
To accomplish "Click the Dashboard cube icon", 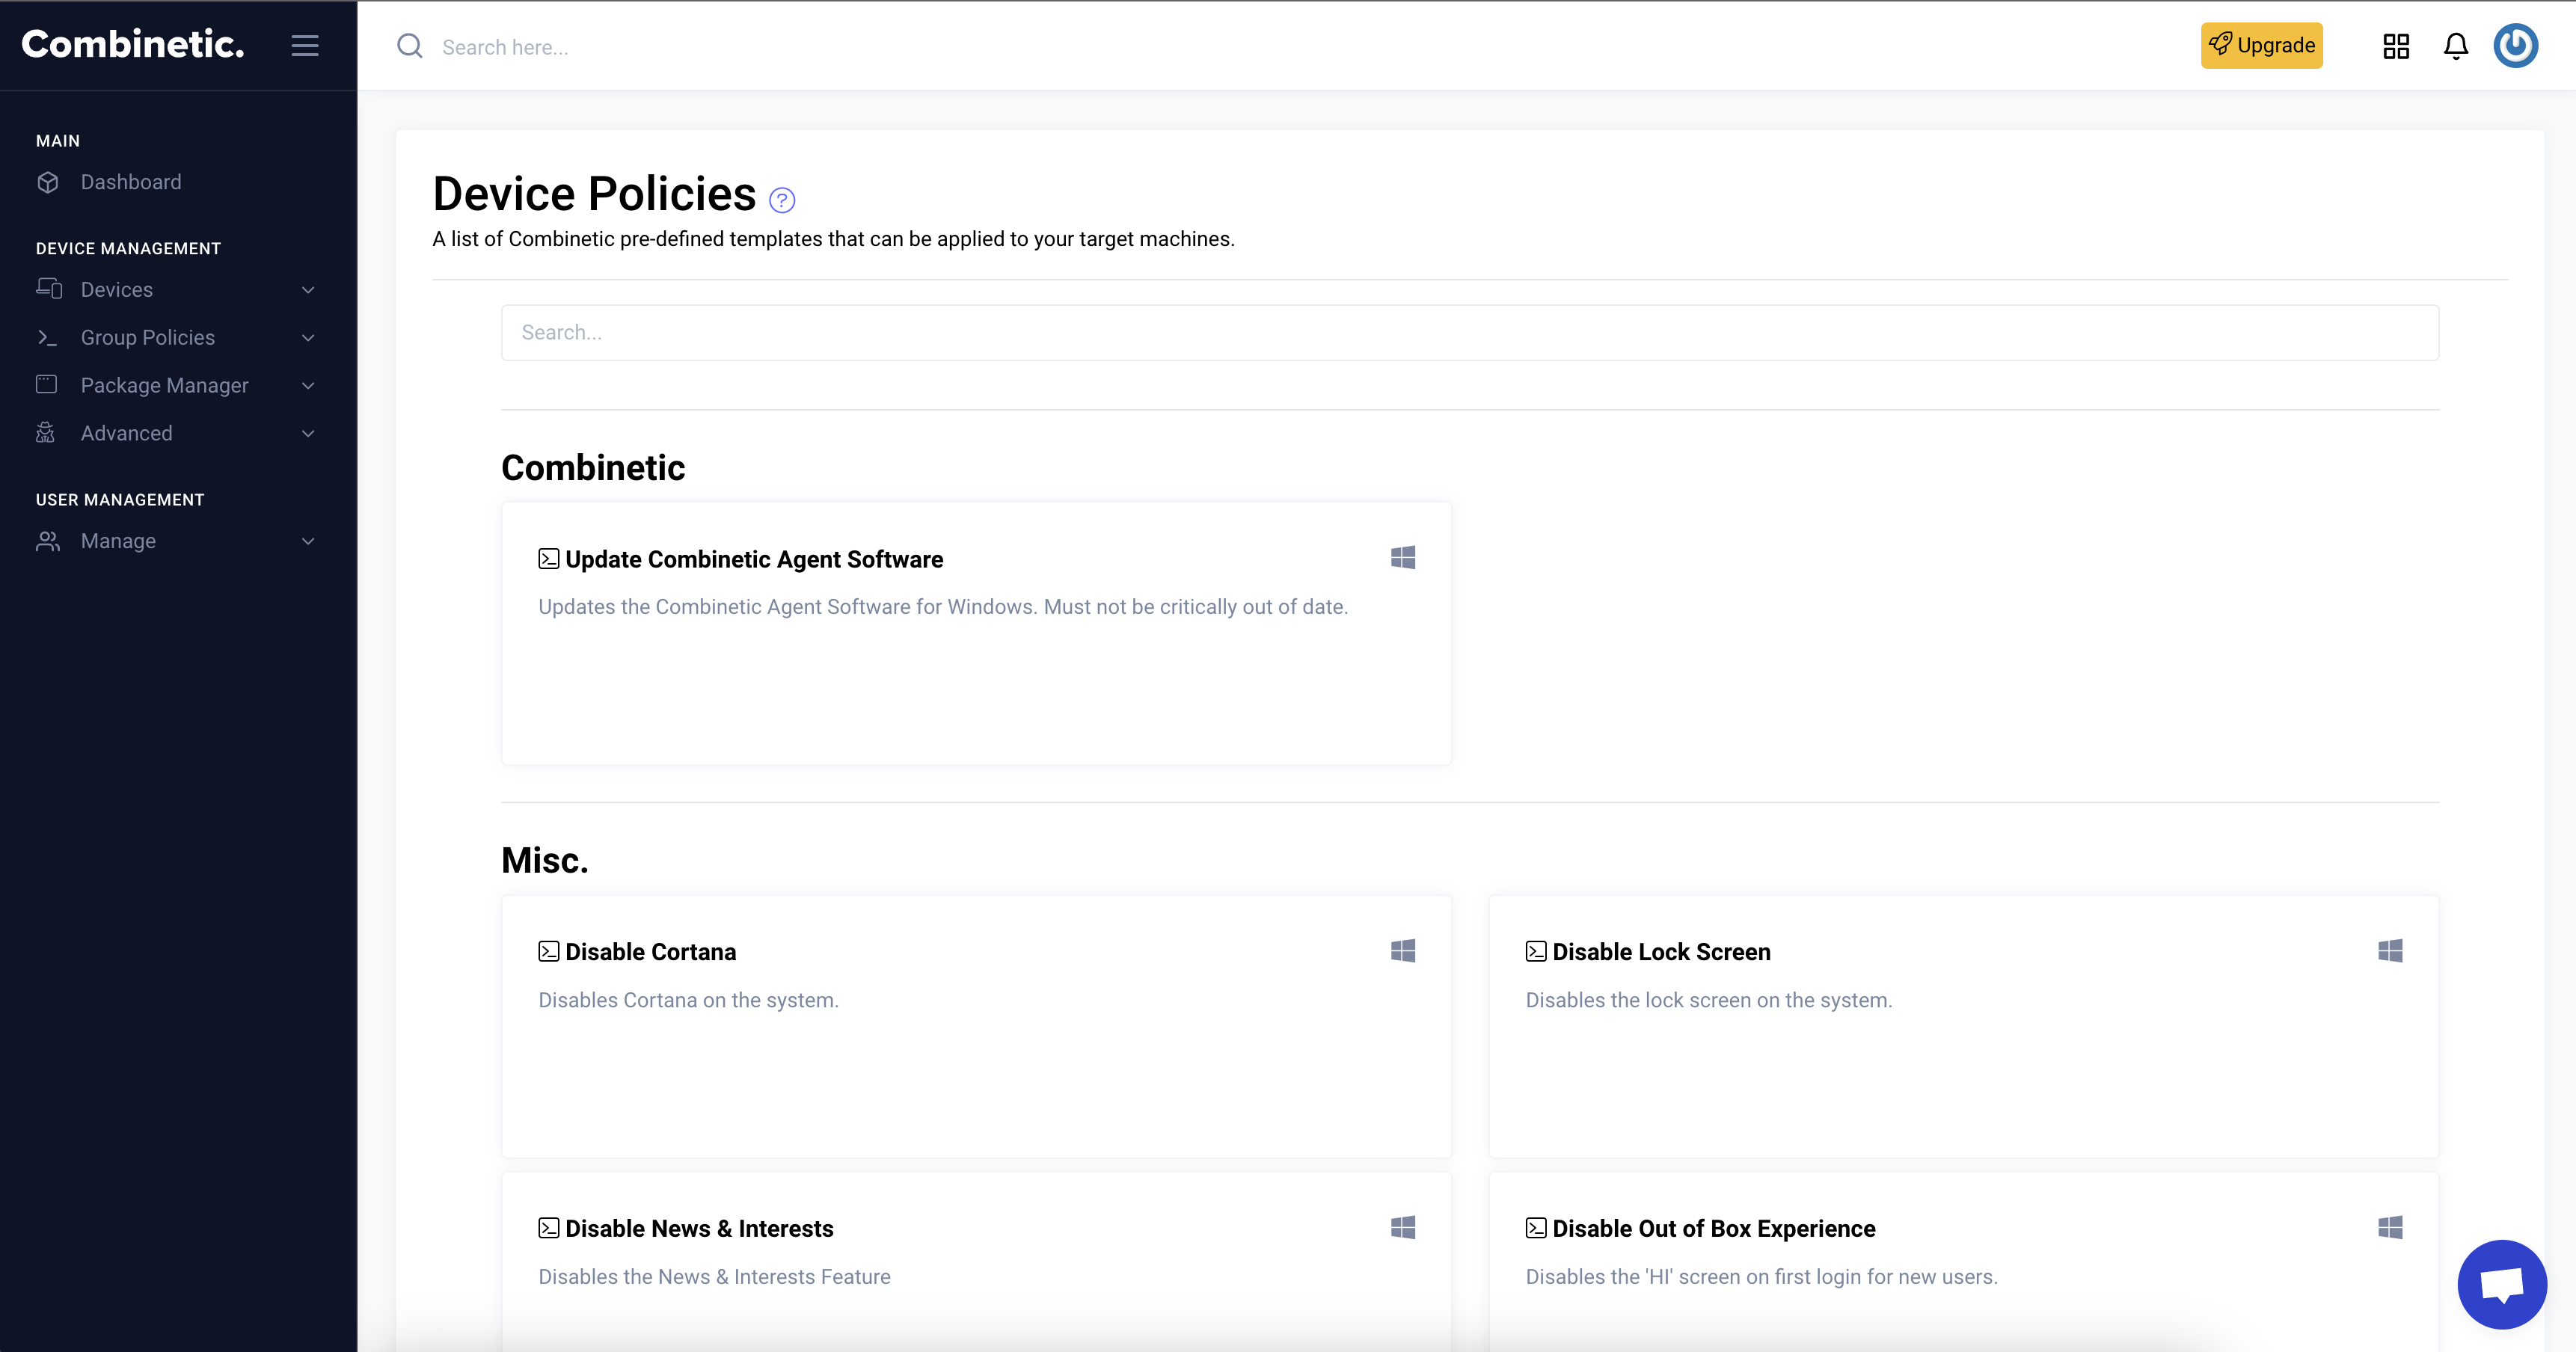I will [x=48, y=182].
